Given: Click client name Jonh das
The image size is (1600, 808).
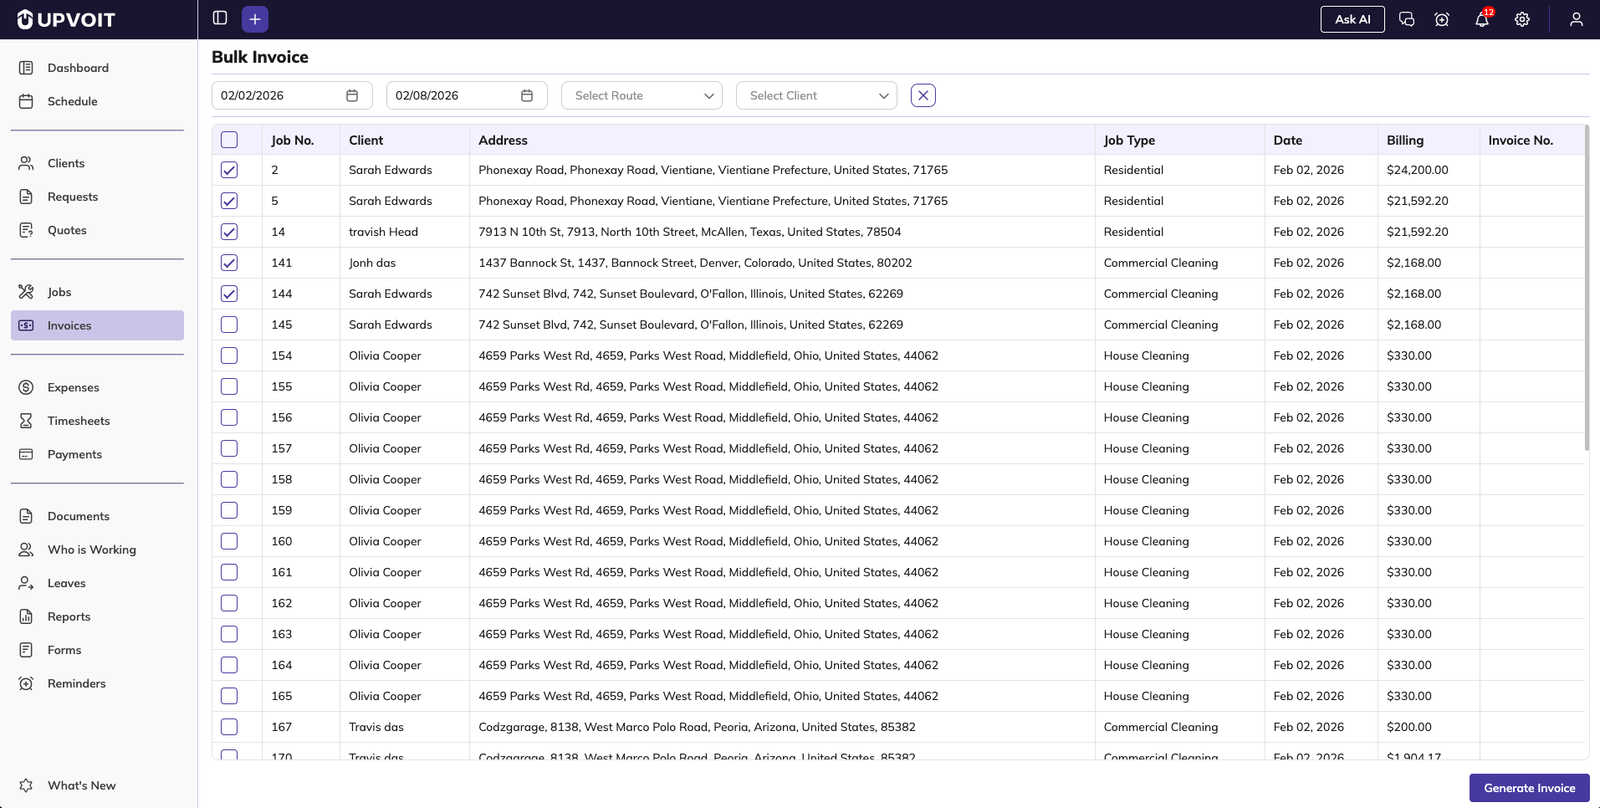Looking at the screenshot, I should [372, 263].
